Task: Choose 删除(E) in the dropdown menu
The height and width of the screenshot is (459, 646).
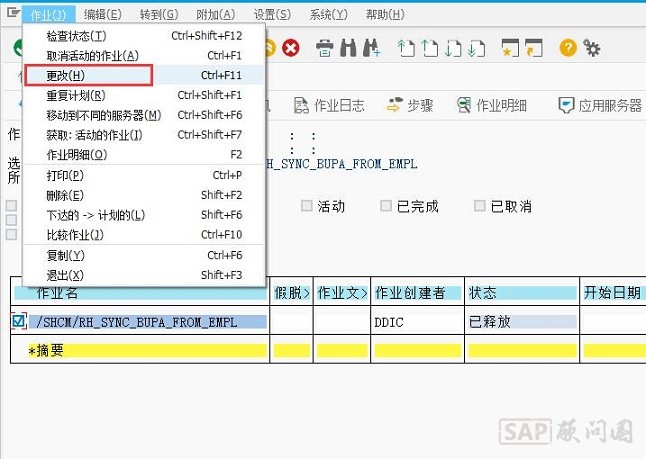Action: pos(66,195)
